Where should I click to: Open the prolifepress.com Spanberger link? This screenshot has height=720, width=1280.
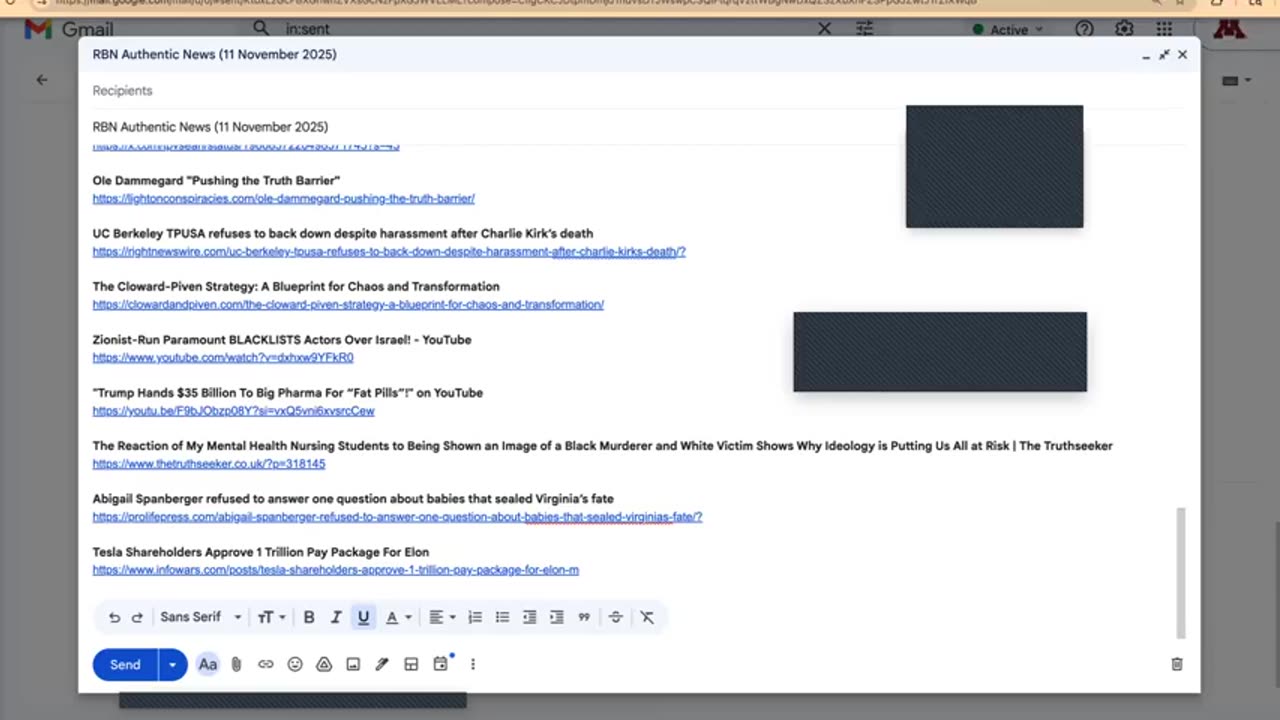click(398, 517)
